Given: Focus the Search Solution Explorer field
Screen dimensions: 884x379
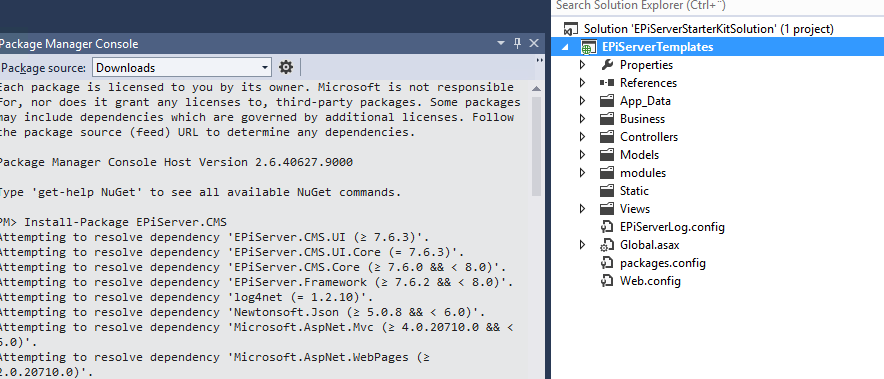Looking at the screenshot, I should click(716, 6).
